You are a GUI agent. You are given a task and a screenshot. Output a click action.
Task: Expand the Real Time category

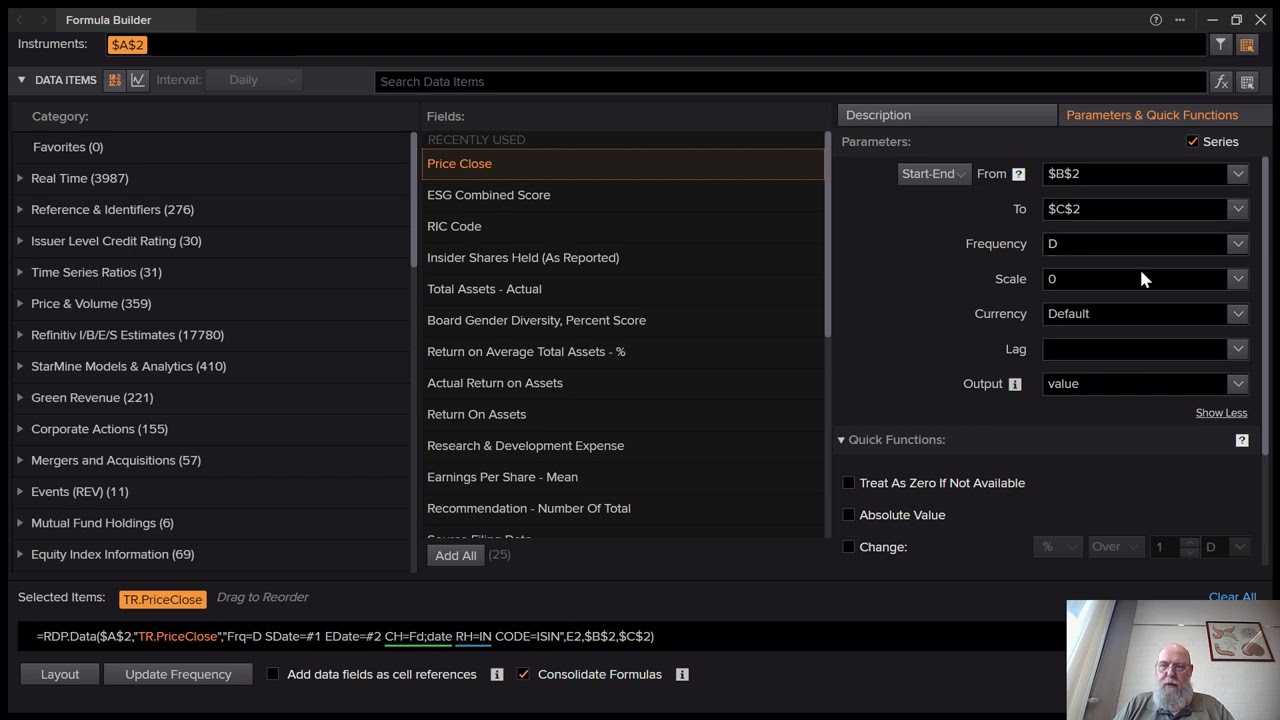[x=20, y=178]
